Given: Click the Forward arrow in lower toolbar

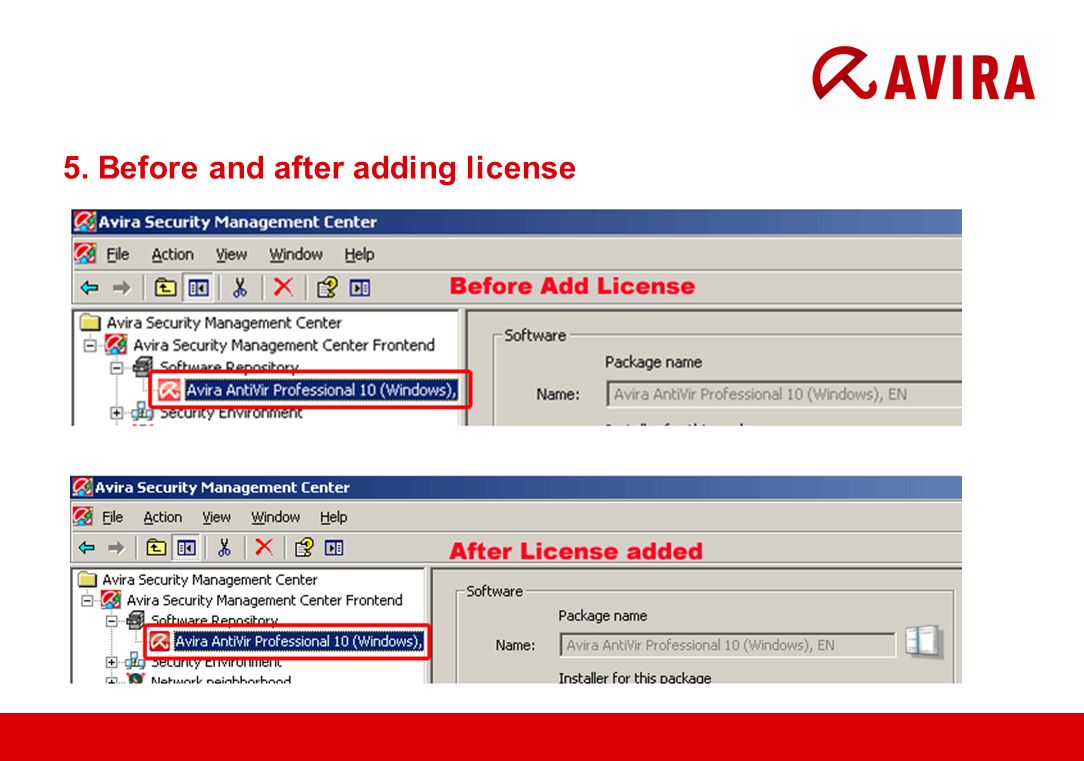Looking at the screenshot, I should (x=115, y=548).
